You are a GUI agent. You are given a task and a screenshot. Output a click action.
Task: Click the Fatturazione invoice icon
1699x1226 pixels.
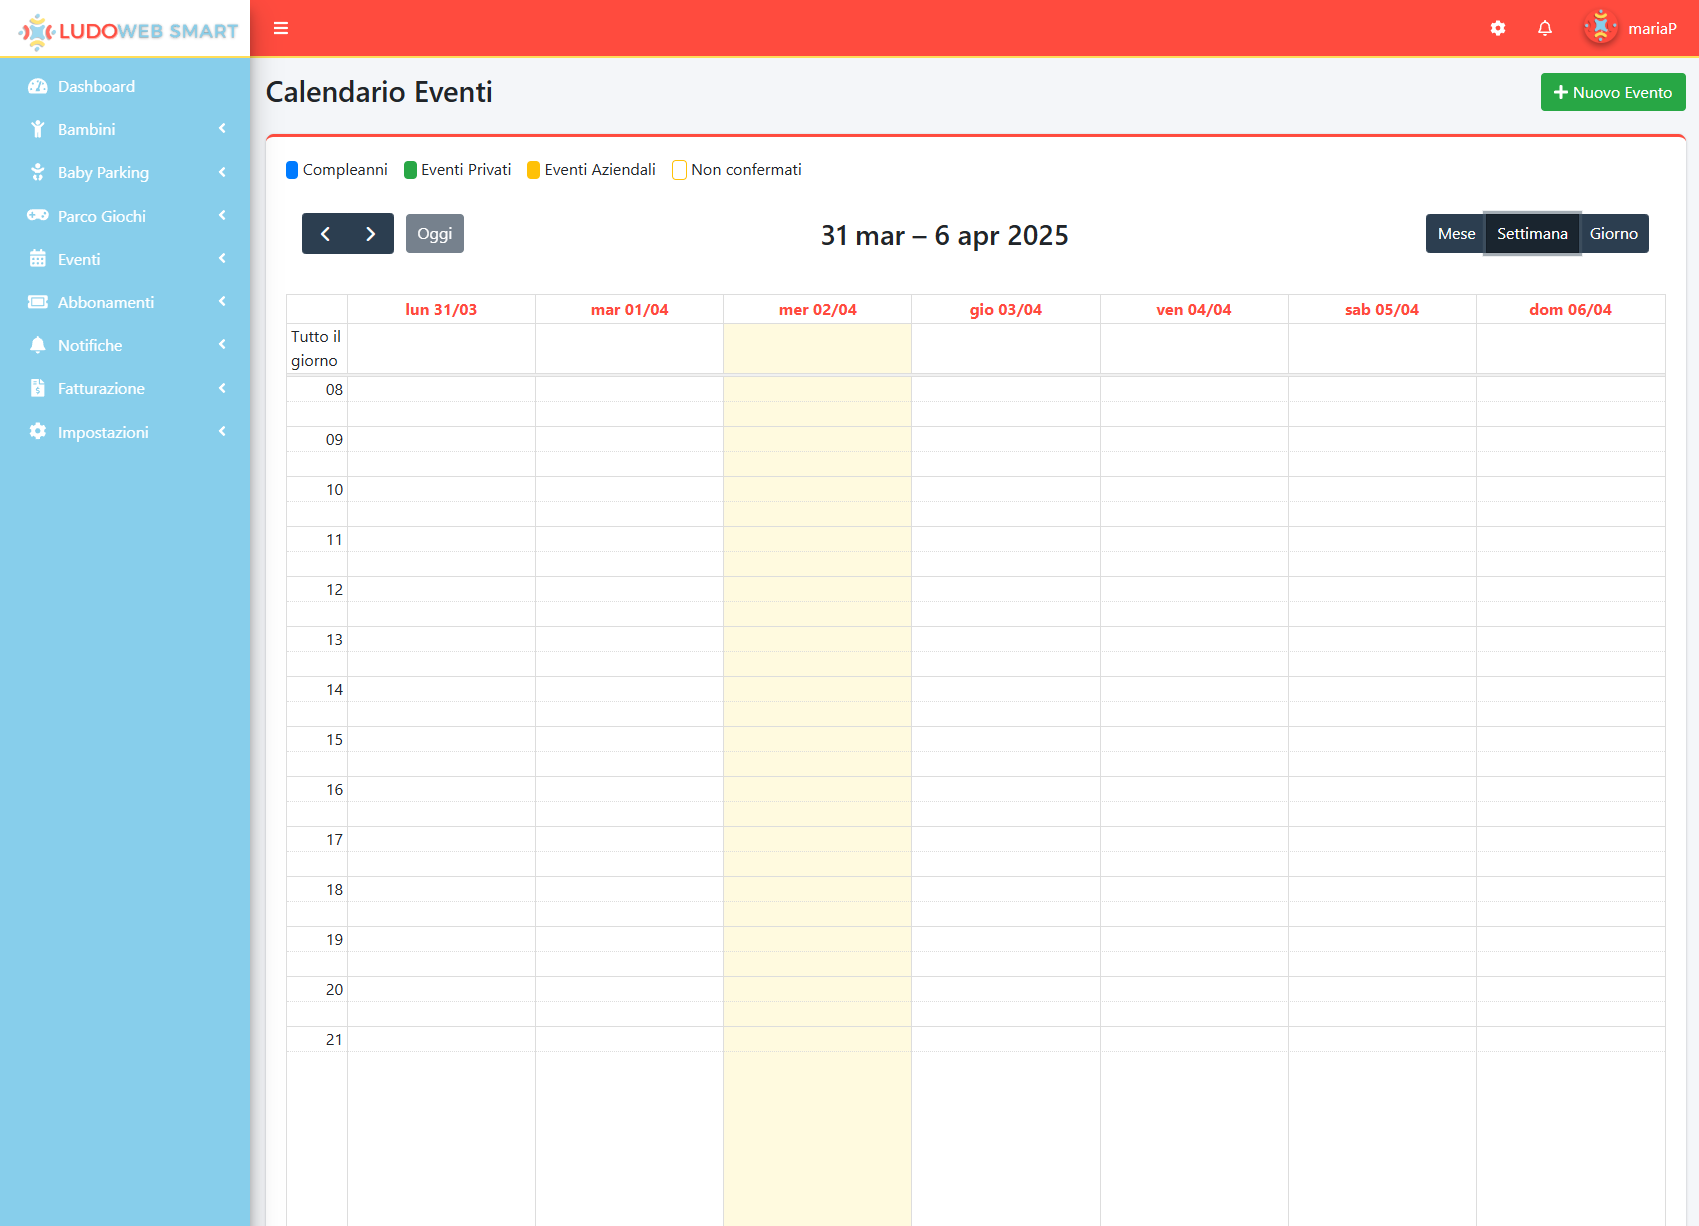[38, 388]
